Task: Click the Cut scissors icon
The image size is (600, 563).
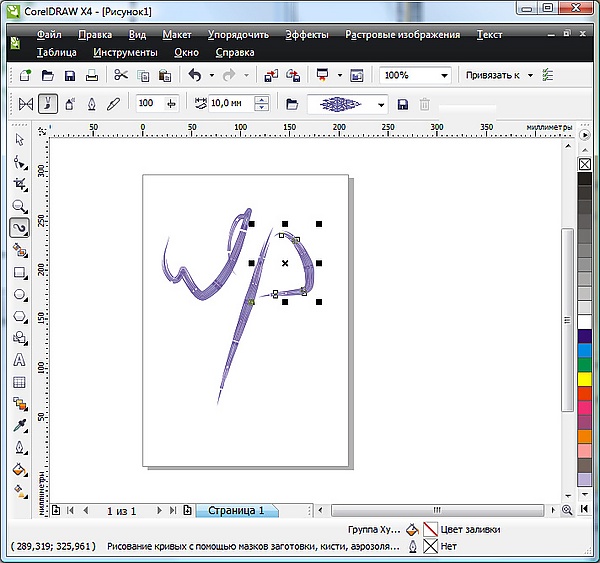Action: [121, 75]
